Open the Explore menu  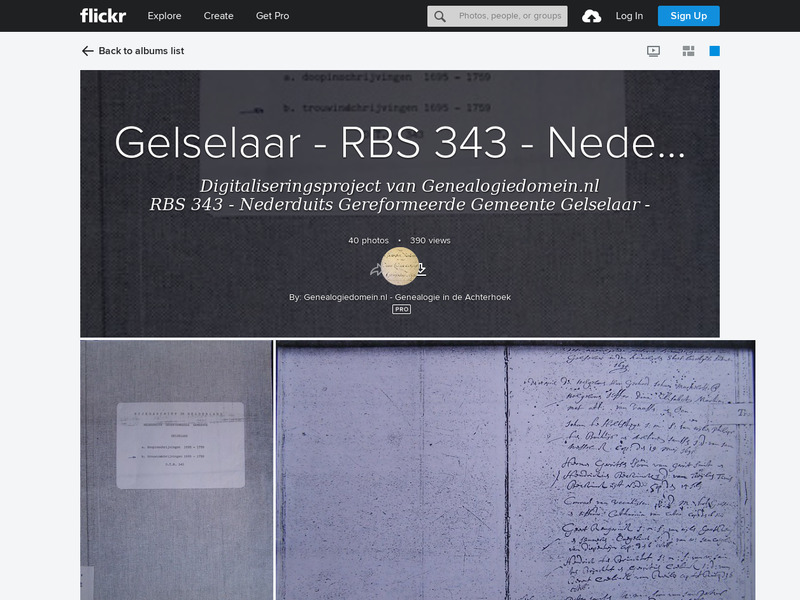point(164,16)
